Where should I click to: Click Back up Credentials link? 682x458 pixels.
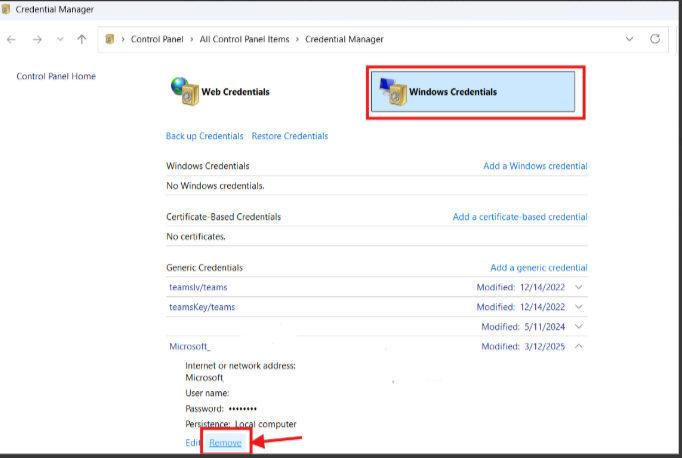204,136
